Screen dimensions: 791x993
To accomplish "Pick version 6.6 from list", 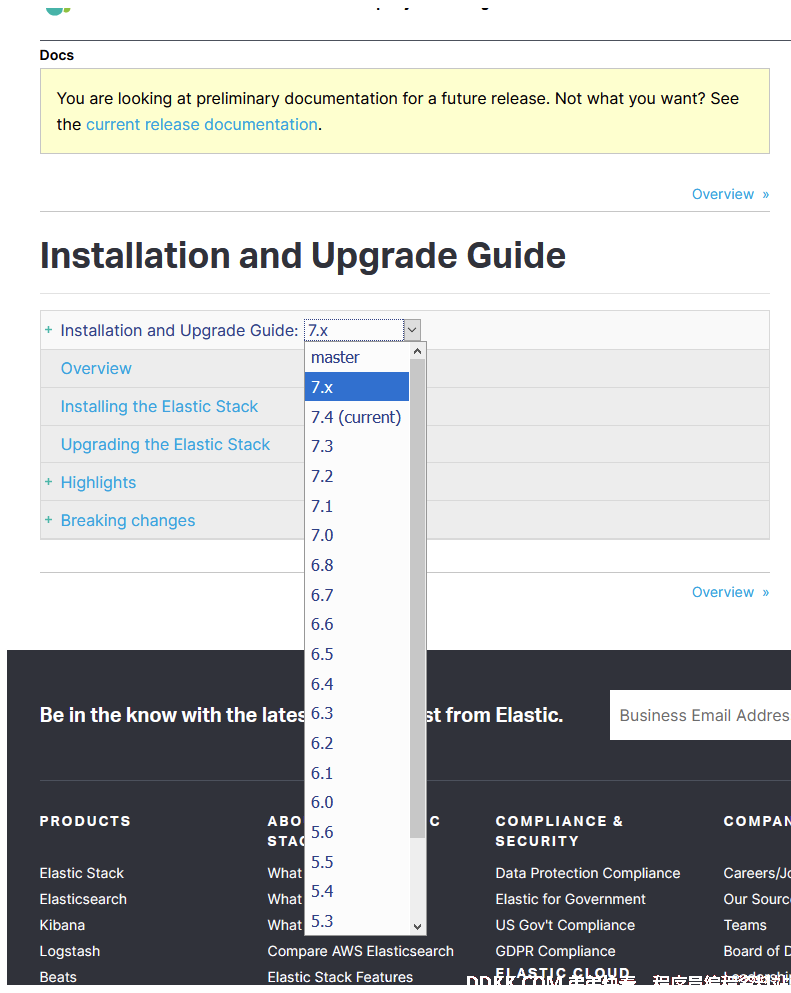I will coord(357,624).
